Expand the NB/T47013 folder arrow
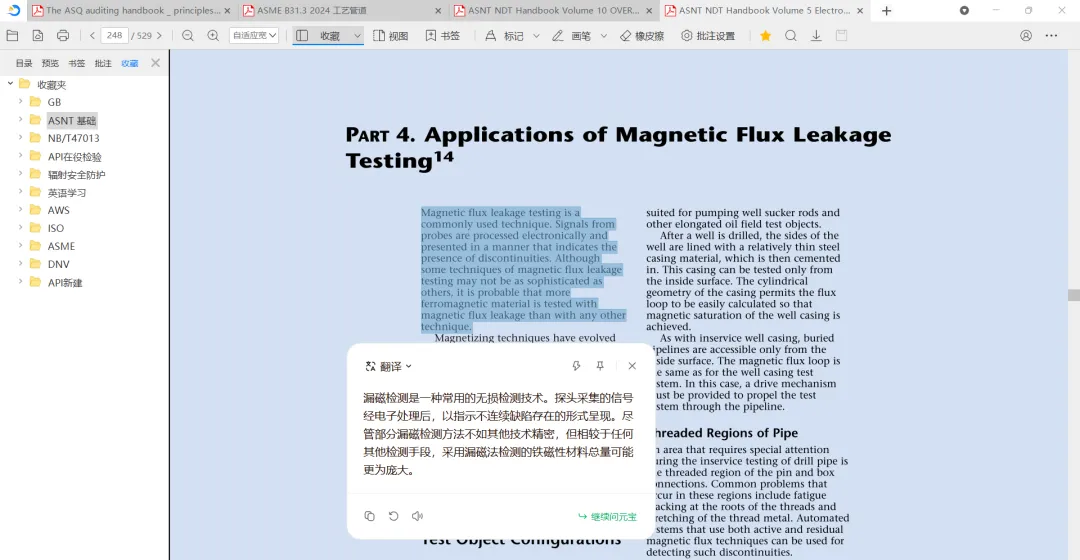Viewport: 1080px width, 560px height. click(x=20, y=137)
